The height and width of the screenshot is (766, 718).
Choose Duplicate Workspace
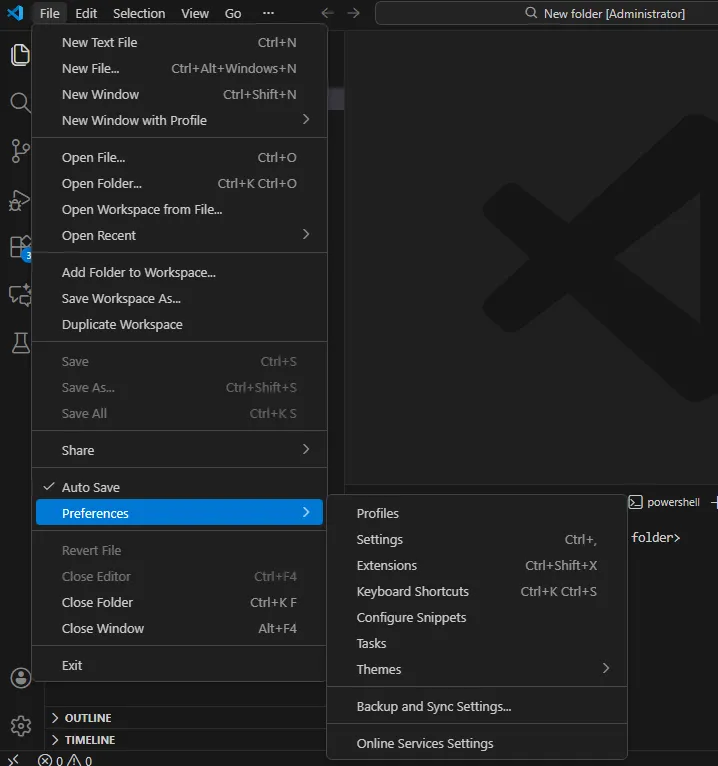pyautogui.click(x=179, y=324)
